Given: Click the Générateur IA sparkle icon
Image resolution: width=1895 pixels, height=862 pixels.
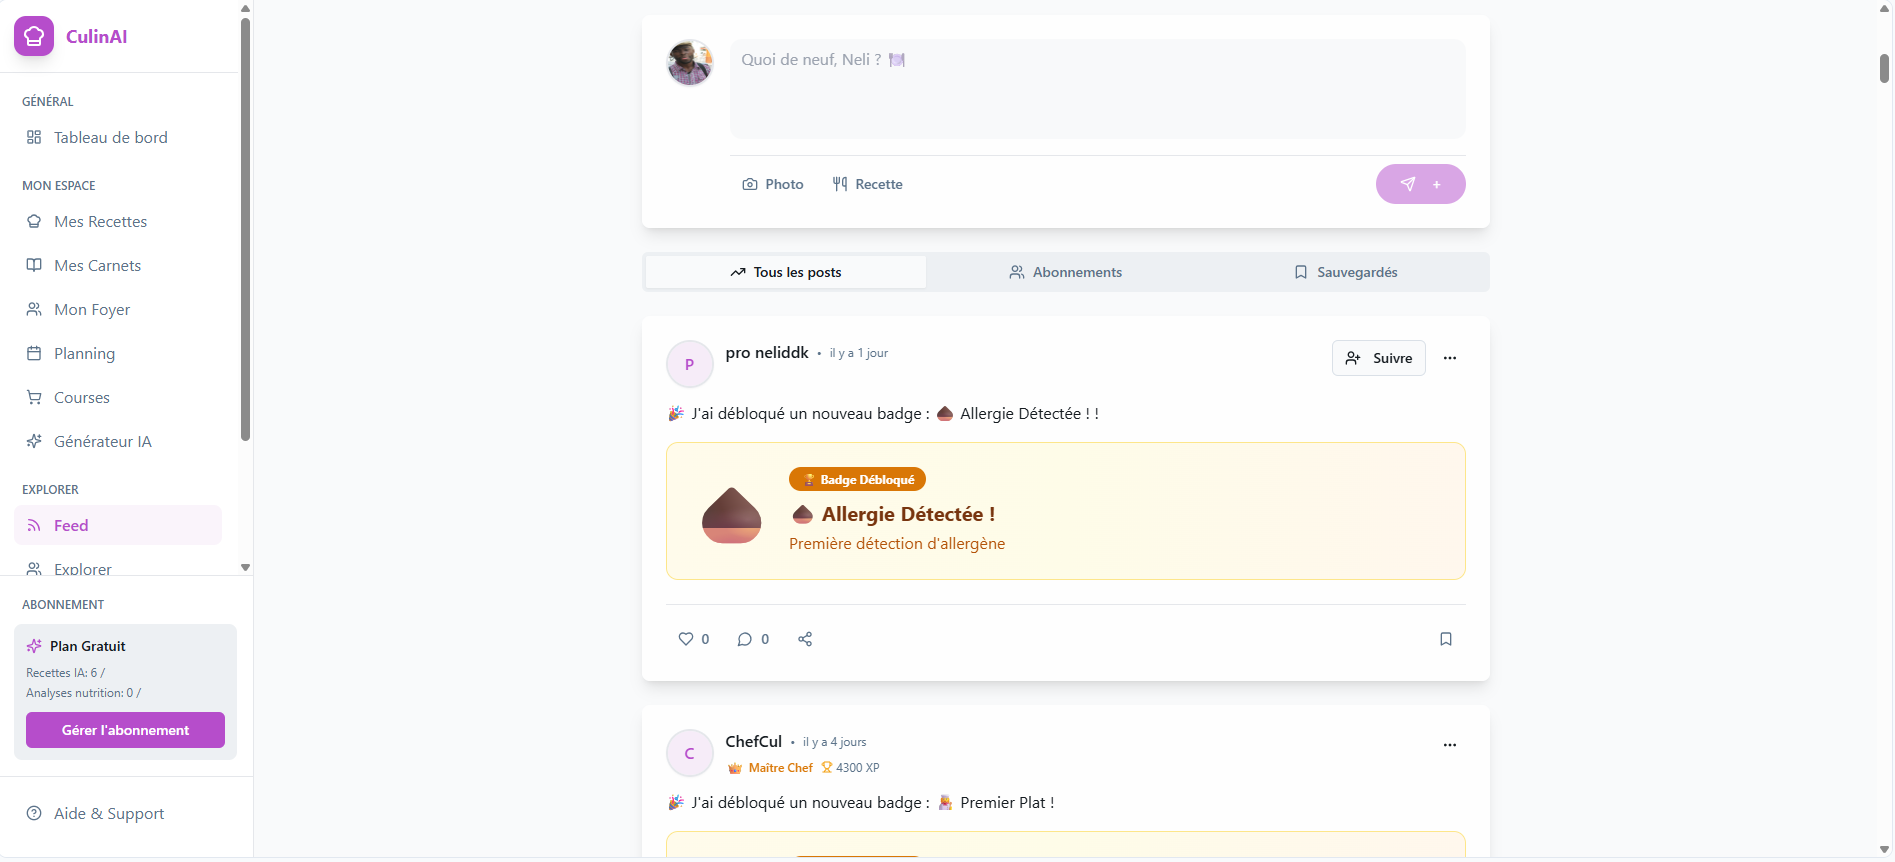Looking at the screenshot, I should (x=34, y=441).
